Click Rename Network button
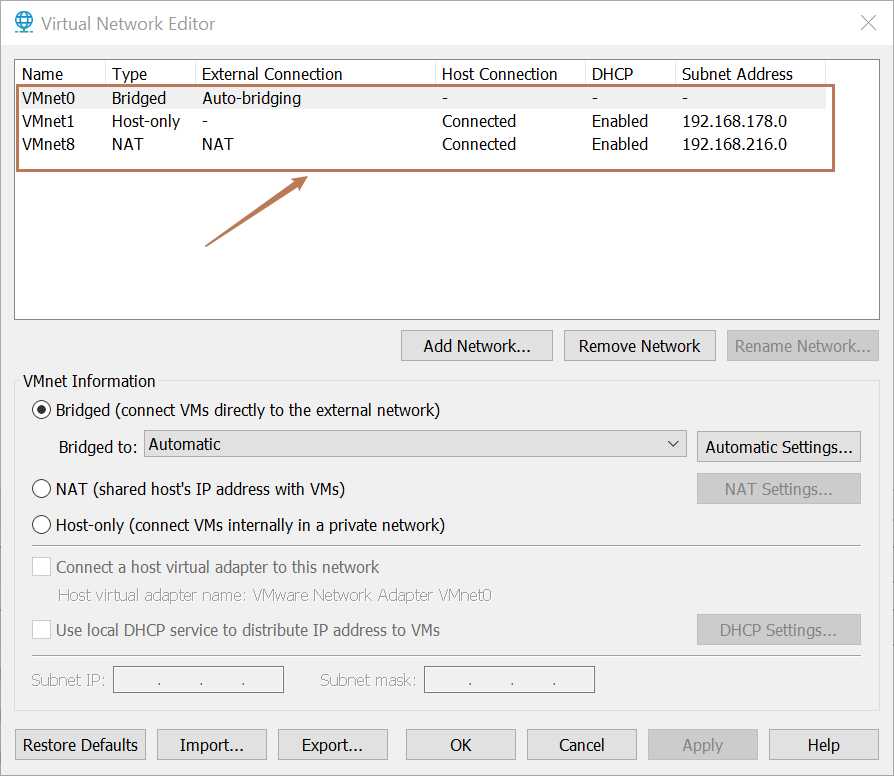Viewport: 894px width, 776px height. click(802, 346)
